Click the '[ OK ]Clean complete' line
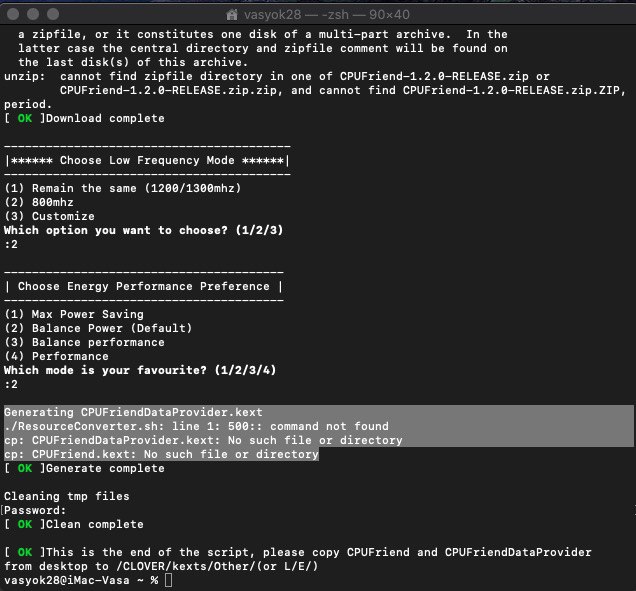The height and width of the screenshot is (591, 636). 74,524
